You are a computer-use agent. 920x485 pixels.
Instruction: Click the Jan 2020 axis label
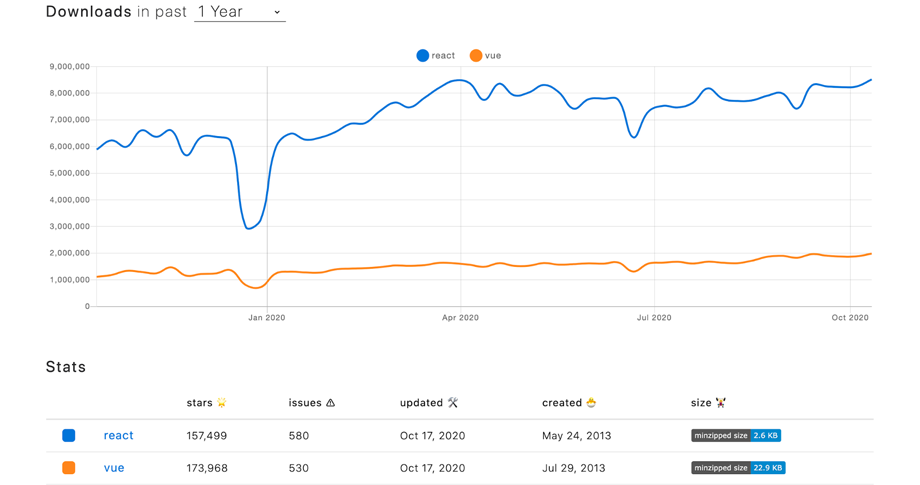267,318
